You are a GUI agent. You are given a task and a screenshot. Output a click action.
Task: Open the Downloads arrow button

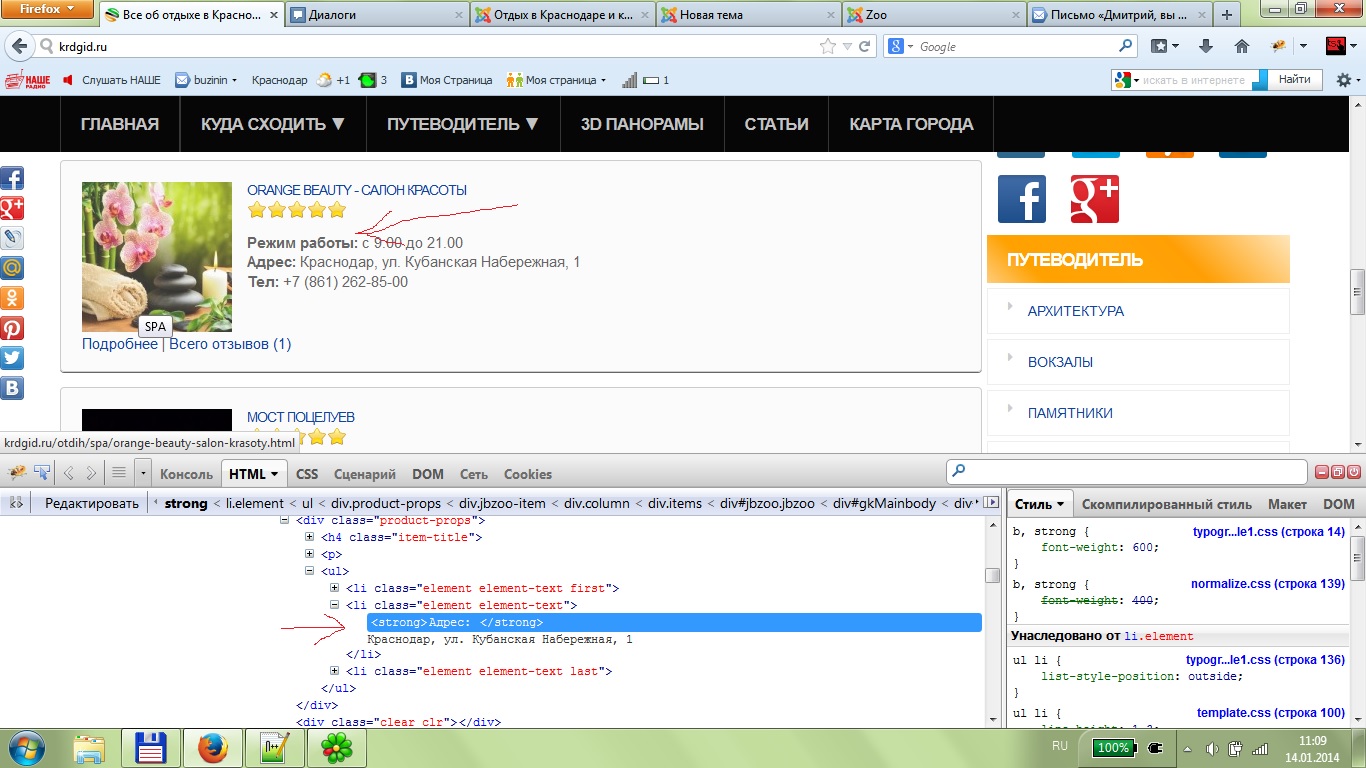coord(1205,46)
